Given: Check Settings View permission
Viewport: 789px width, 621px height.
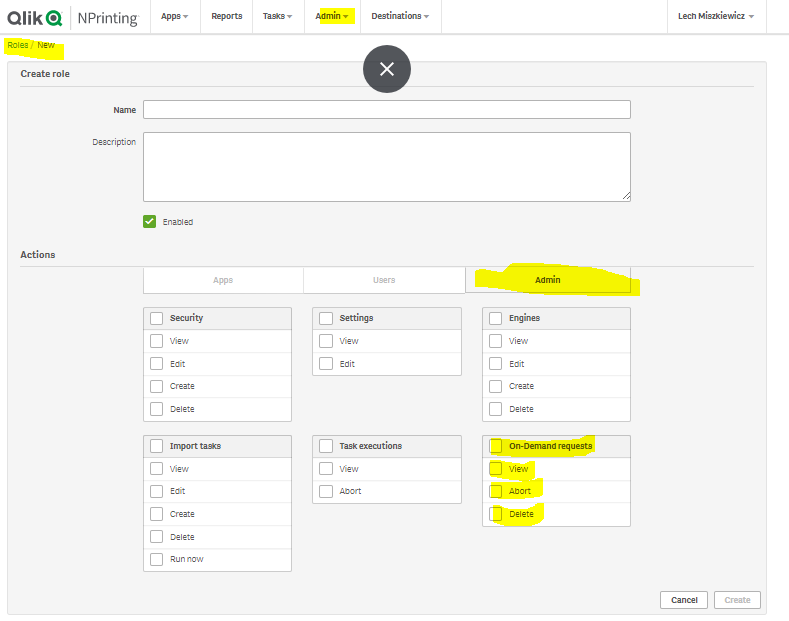Looking at the screenshot, I should (326, 341).
